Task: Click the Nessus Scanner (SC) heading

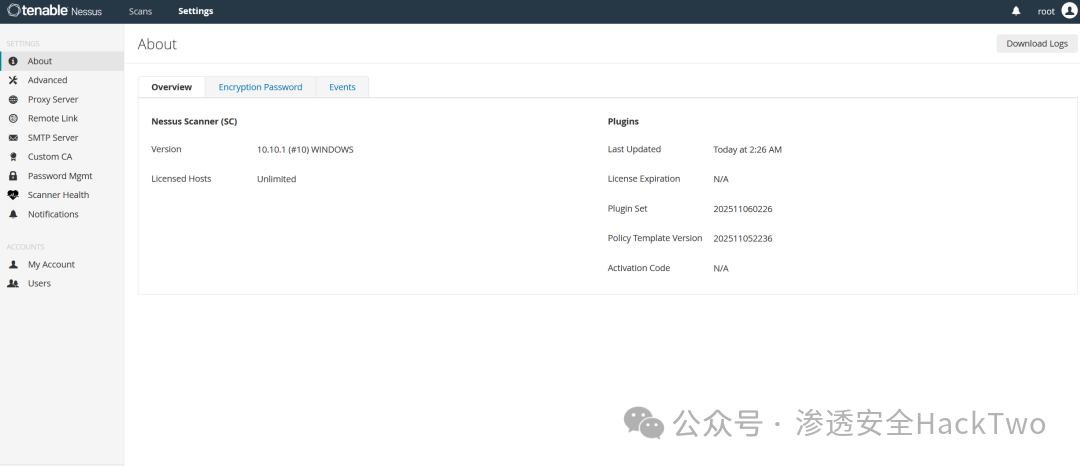Action: (x=194, y=122)
